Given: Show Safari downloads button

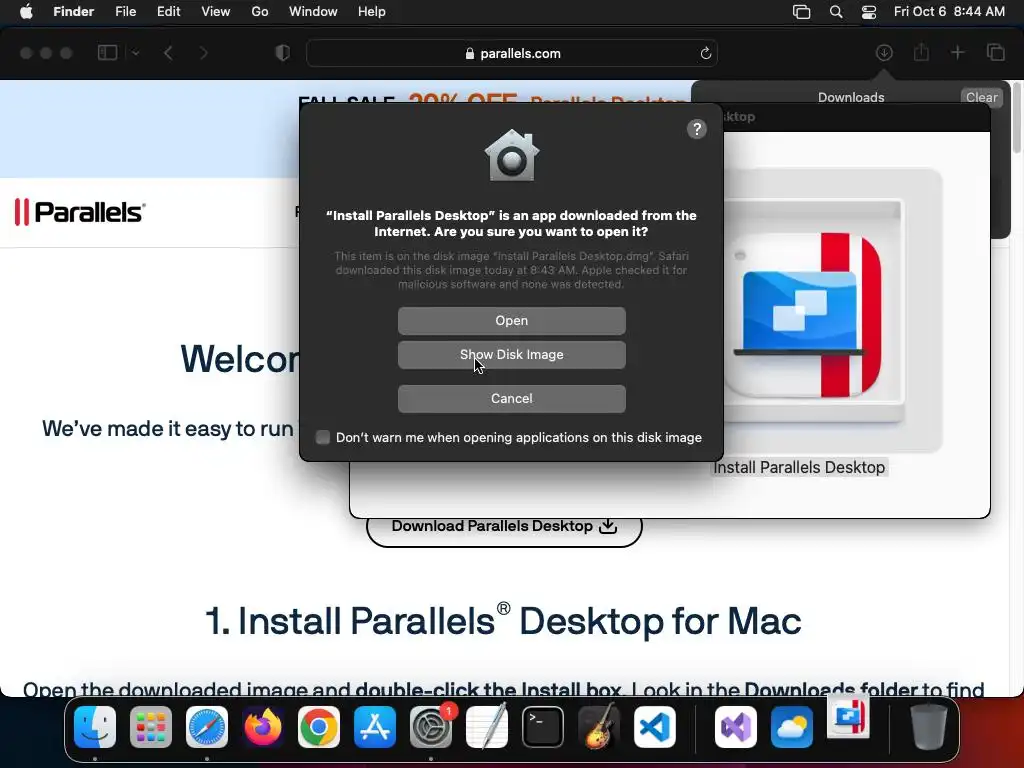Looking at the screenshot, I should coord(884,52).
